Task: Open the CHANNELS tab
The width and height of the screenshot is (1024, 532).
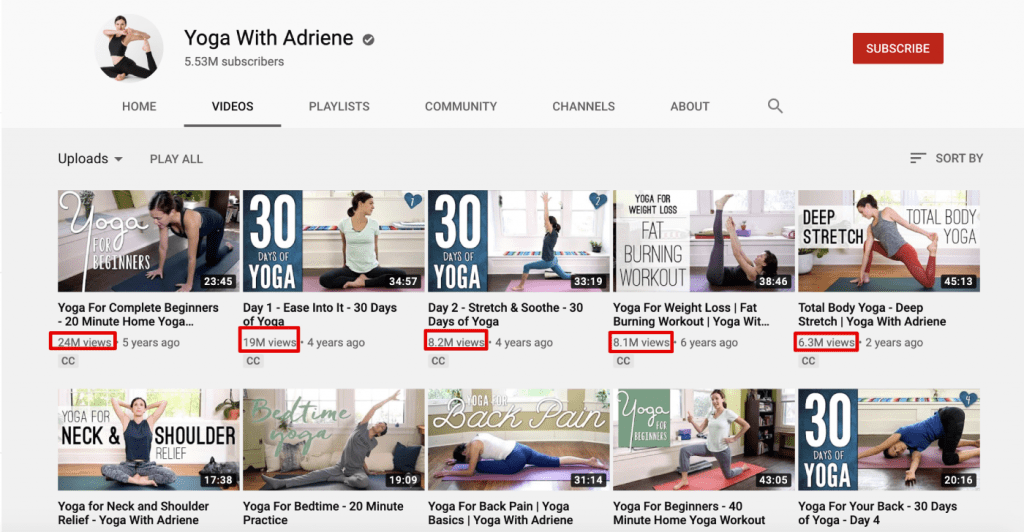Action: [x=584, y=106]
